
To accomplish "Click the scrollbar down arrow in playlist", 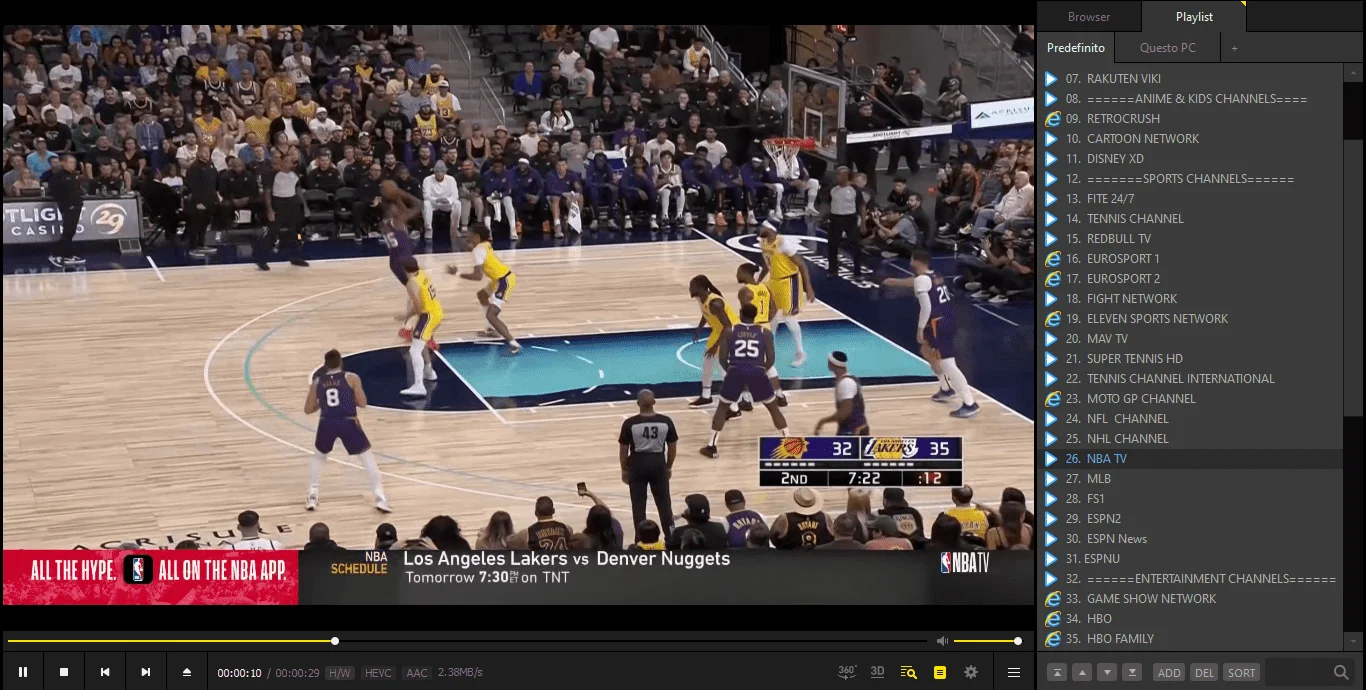I will click(1353, 641).
